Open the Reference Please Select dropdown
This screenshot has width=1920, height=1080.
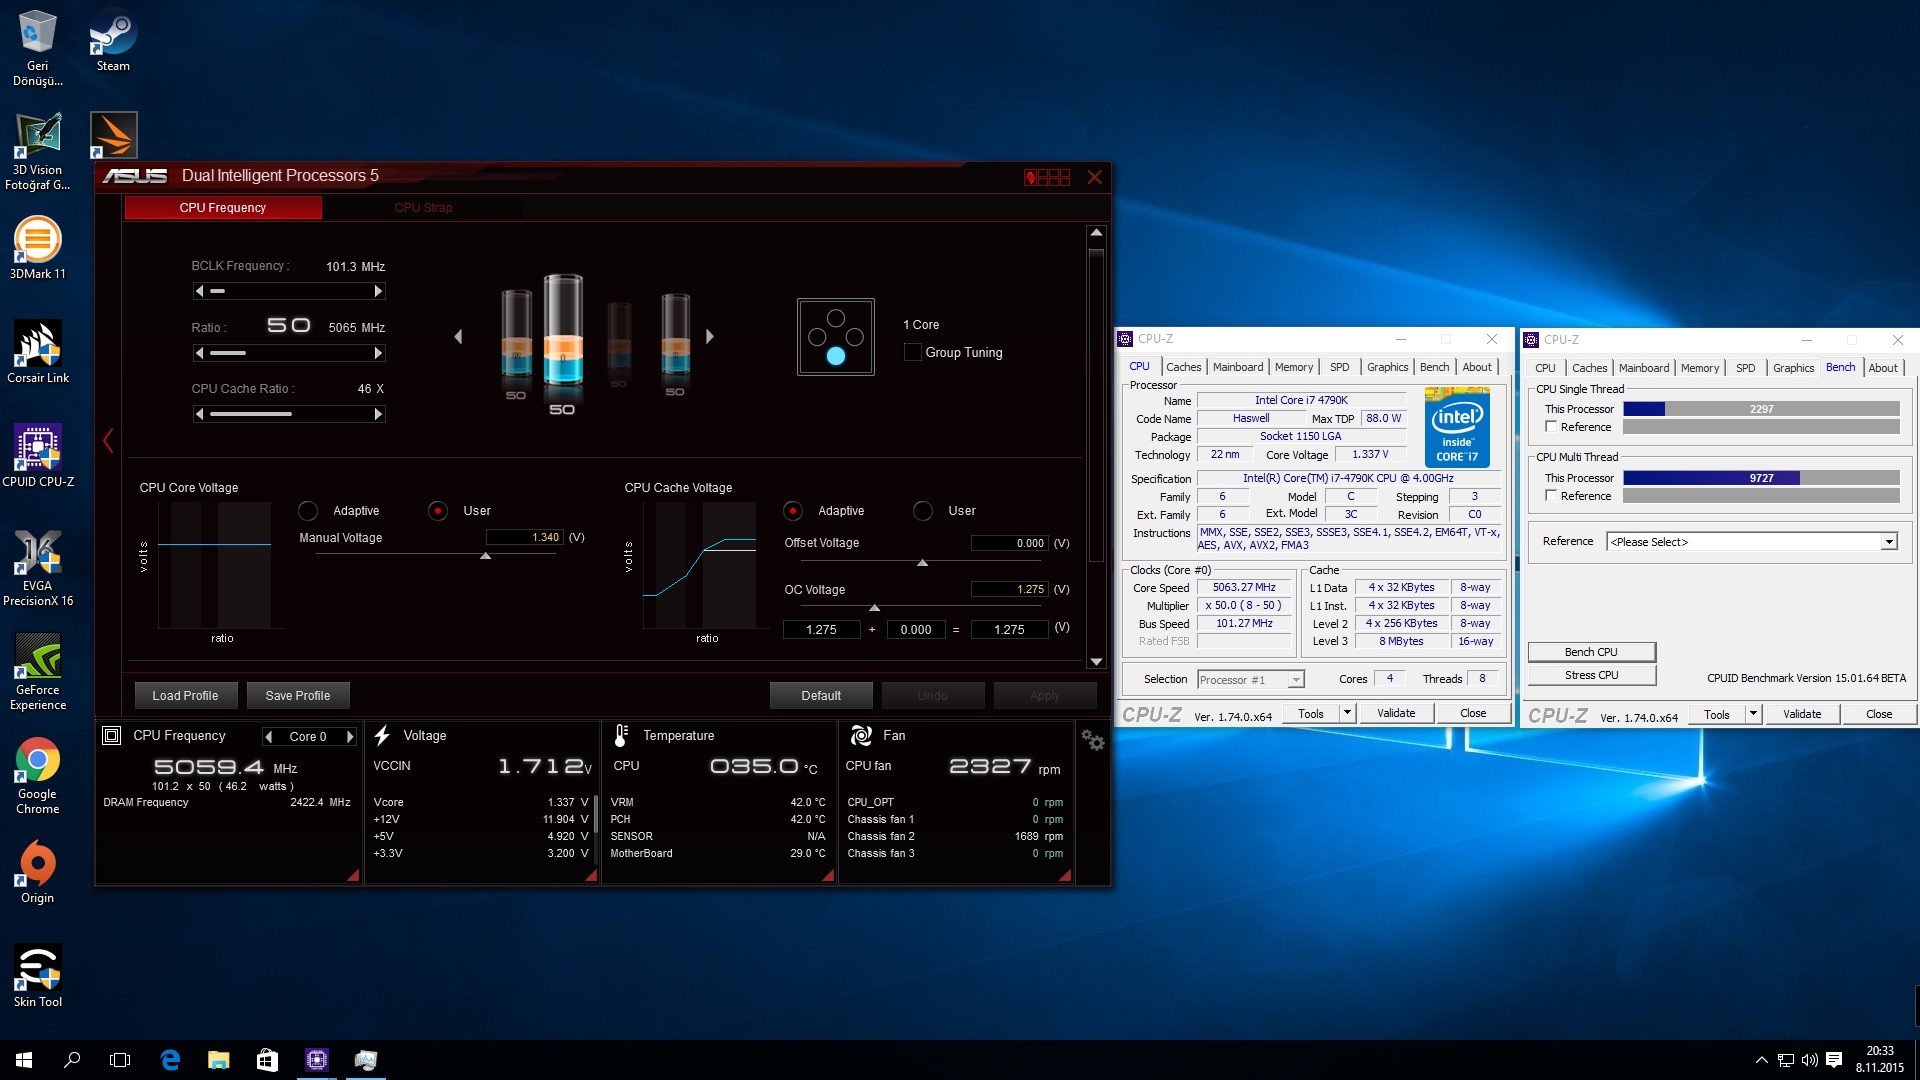pos(1751,542)
